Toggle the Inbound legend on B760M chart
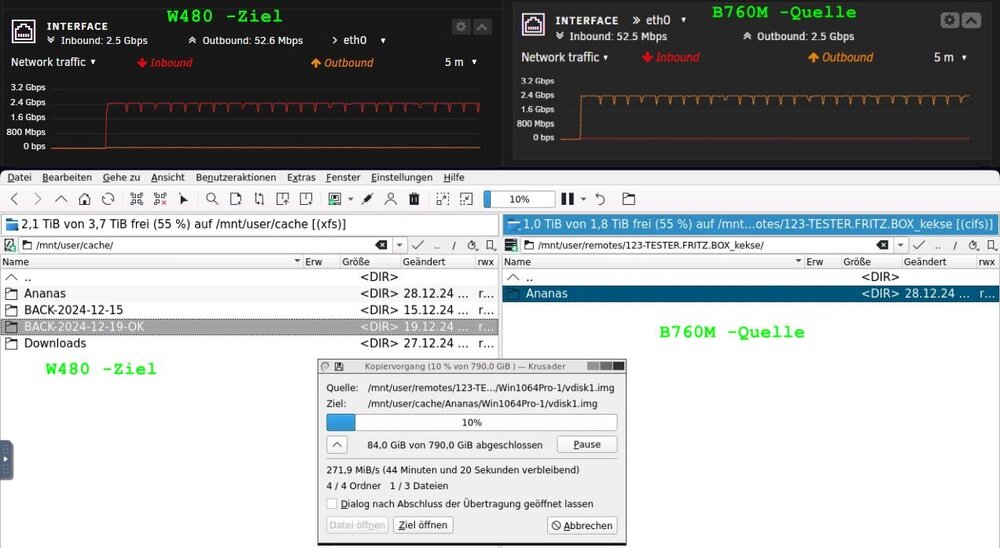 pos(670,57)
